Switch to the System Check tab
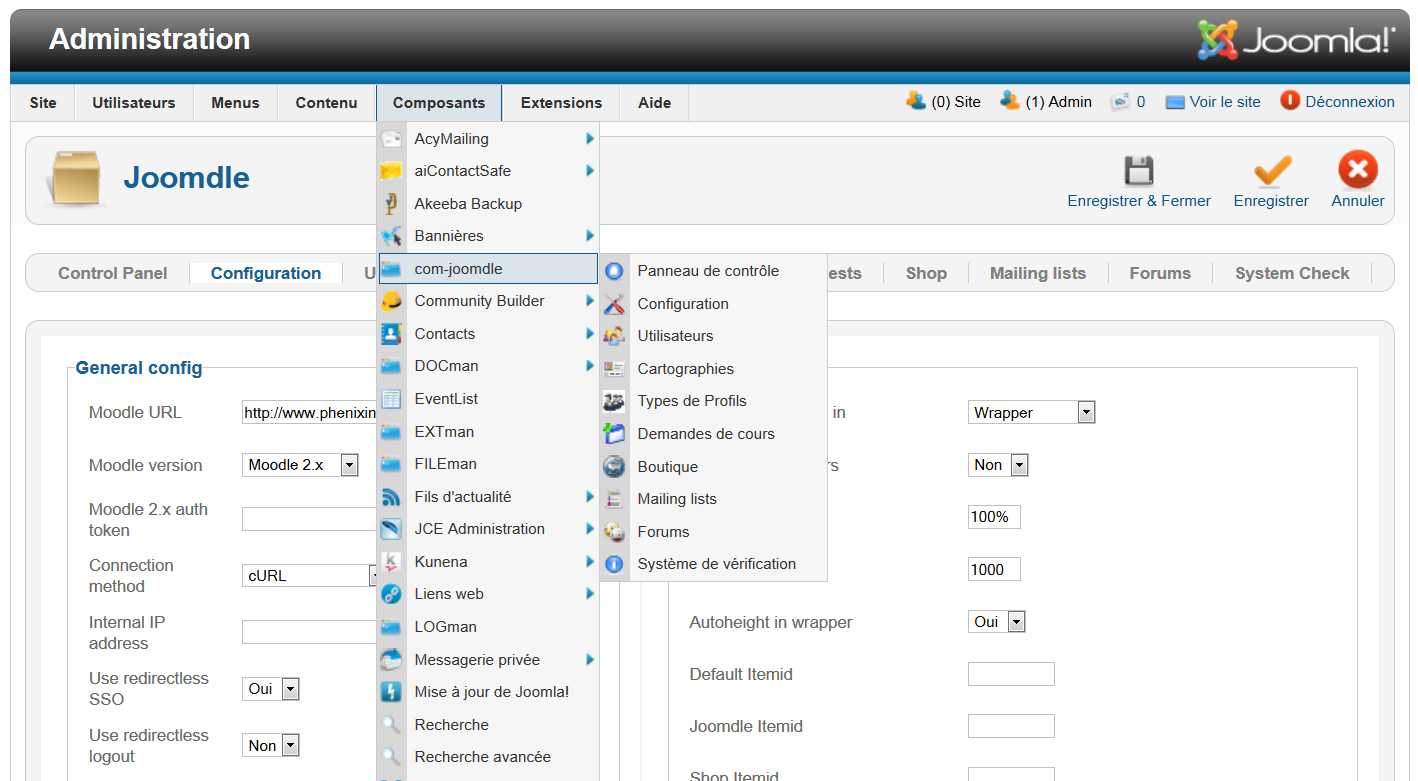 (x=1291, y=273)
